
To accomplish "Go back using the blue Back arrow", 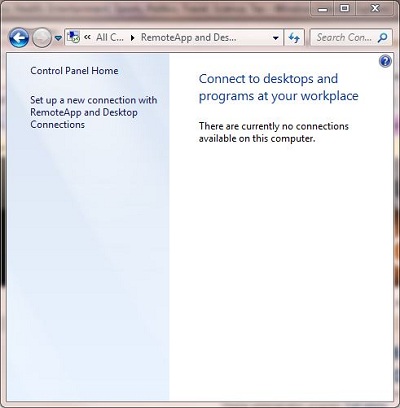I will tap(19, 38).
